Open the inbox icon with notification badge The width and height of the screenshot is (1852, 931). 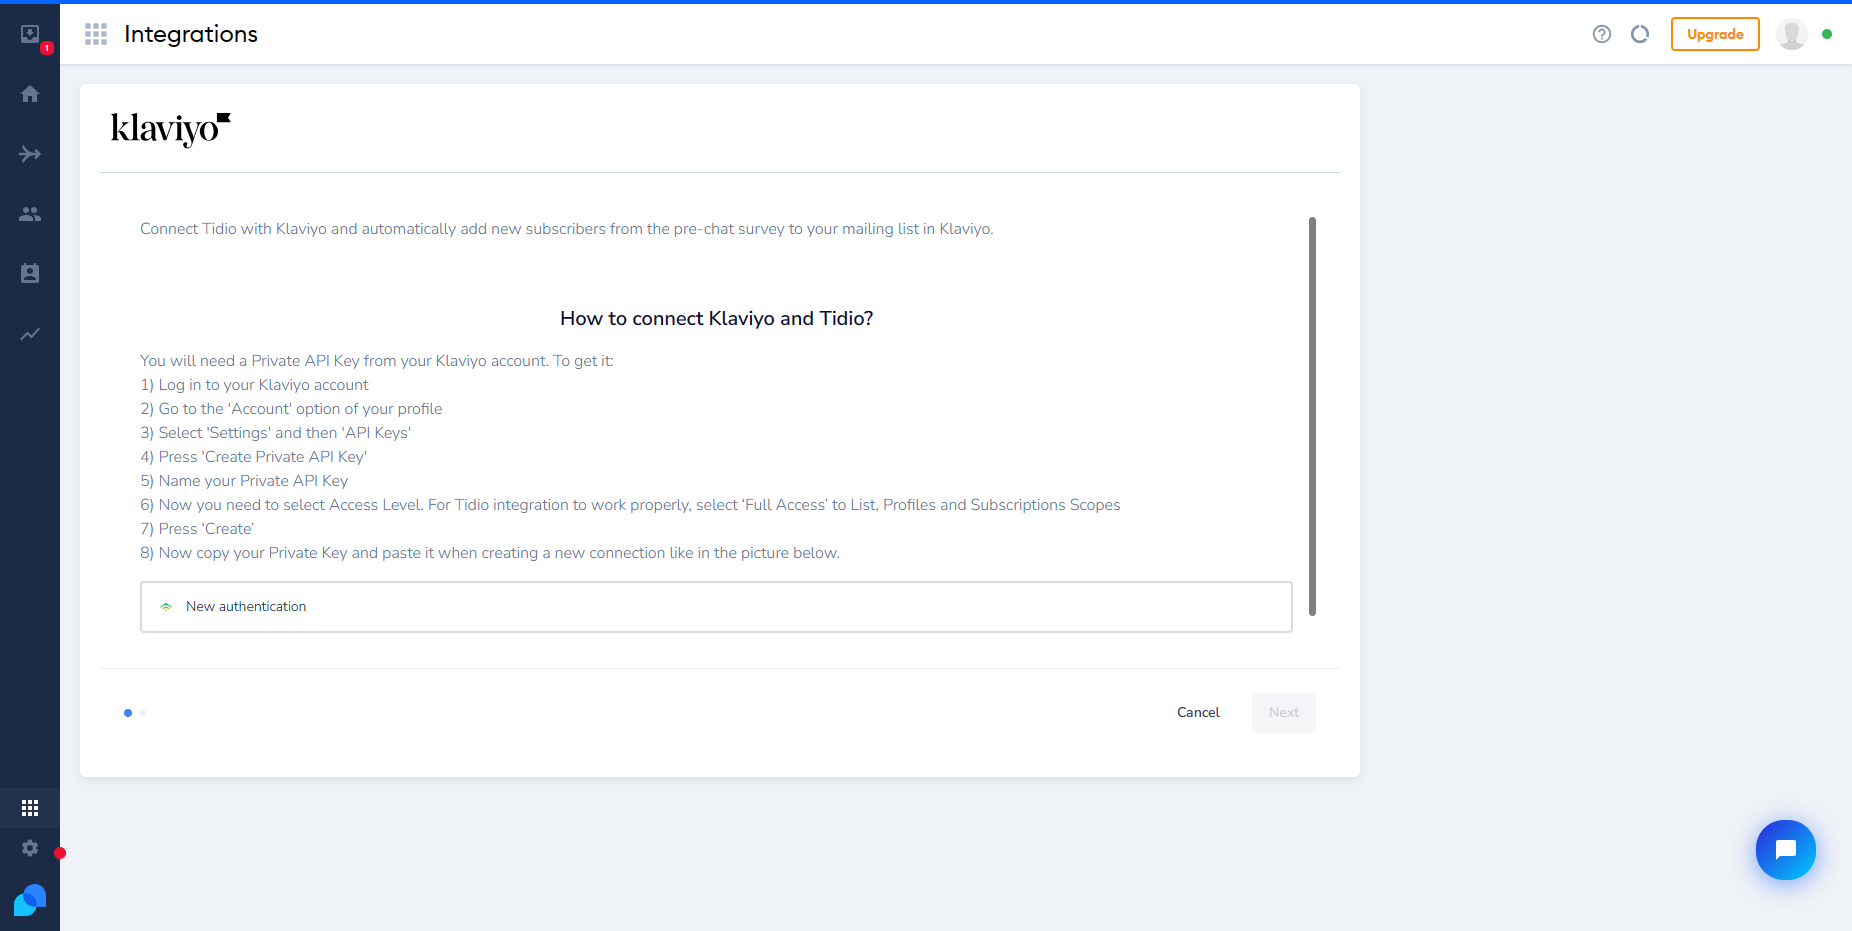point(30,34)
